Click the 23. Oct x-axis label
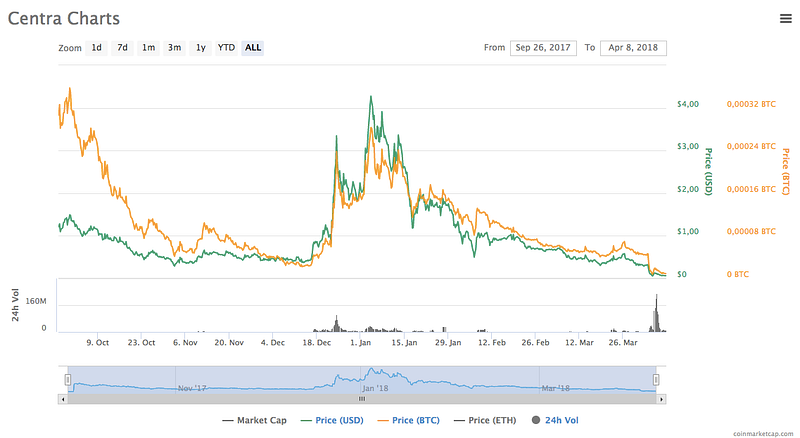 141,343
